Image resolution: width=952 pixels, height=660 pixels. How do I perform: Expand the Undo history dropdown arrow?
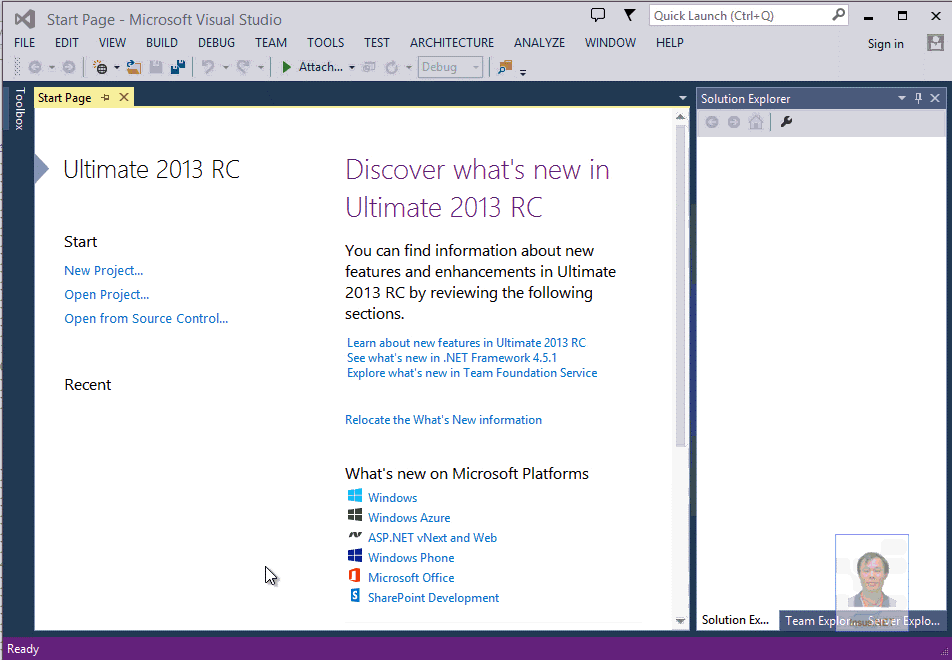(x=225, y=68)
